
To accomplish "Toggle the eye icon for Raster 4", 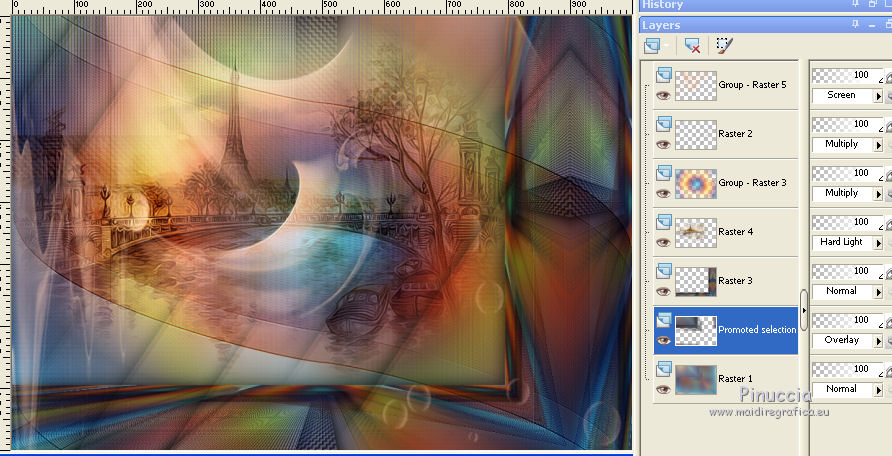I will click(x=663, y=242).
